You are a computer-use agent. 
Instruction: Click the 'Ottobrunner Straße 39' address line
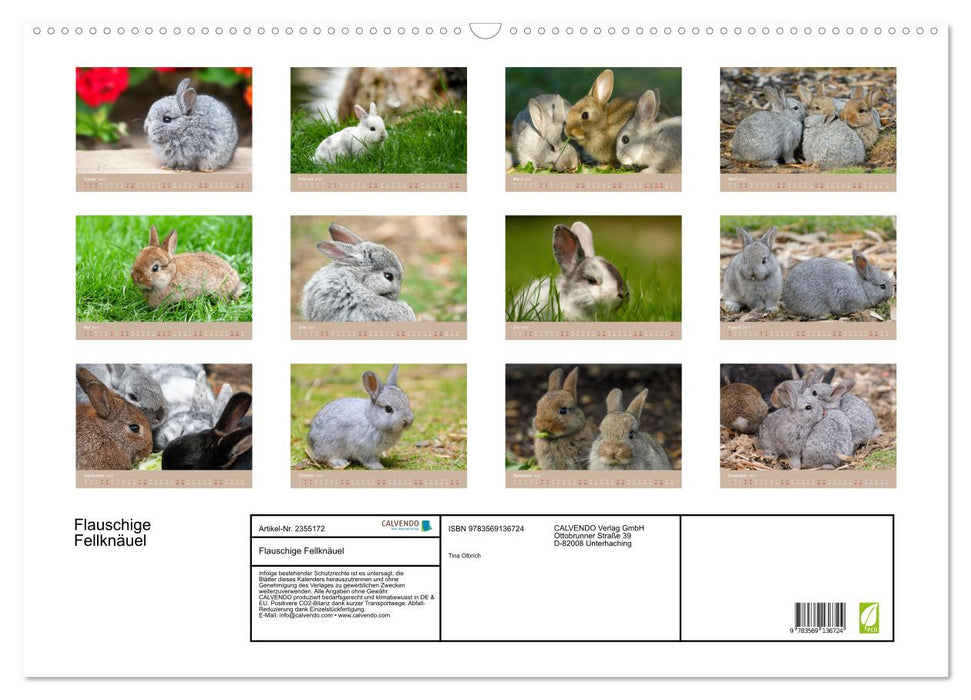[593, 536]
